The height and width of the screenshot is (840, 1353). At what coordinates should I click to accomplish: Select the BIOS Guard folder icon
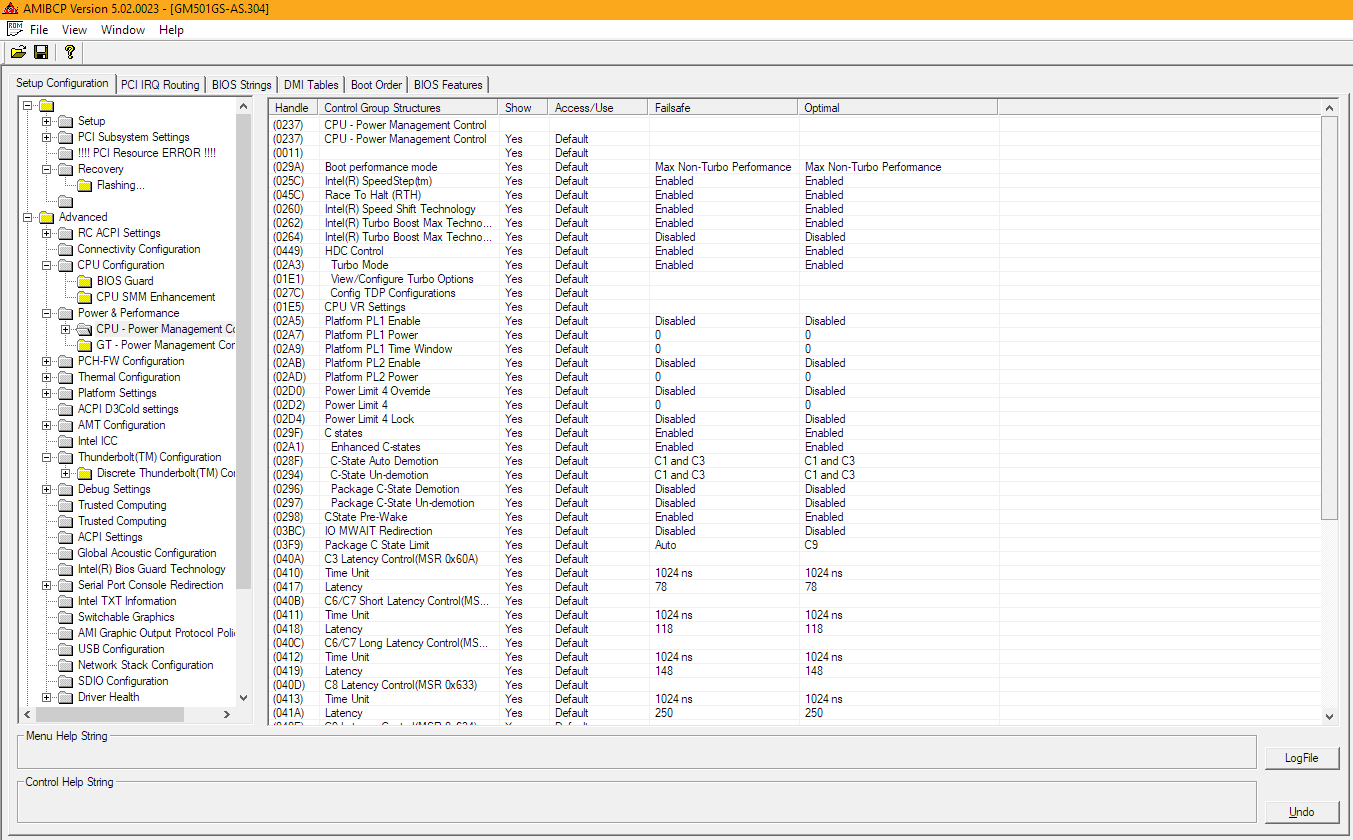[x=85, y=281]
